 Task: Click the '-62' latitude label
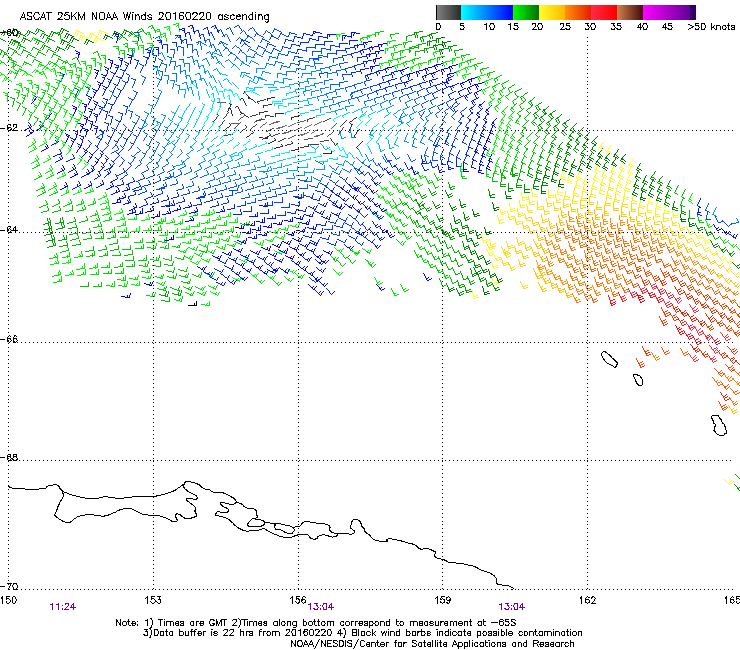tap(9, 128)
